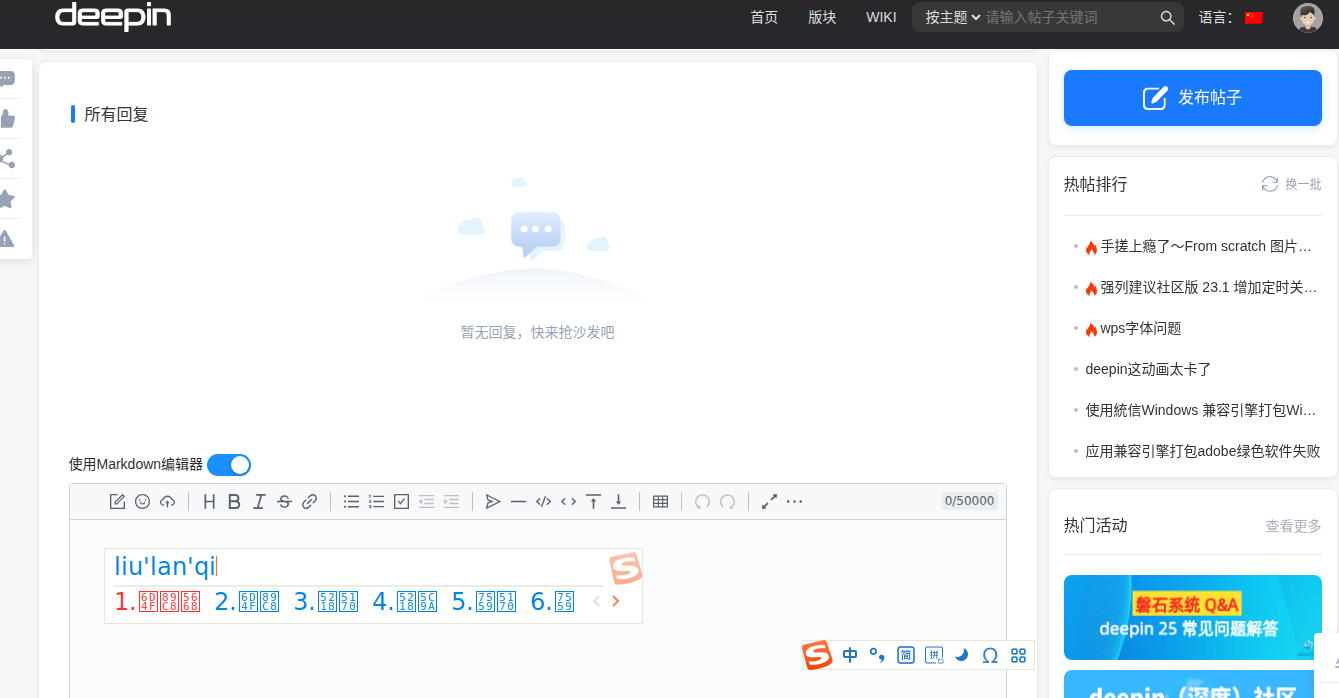Click 查看更多 for hot activities
The height and width of the screenshot is (698, 1339).
click(x=1294, y=526)
